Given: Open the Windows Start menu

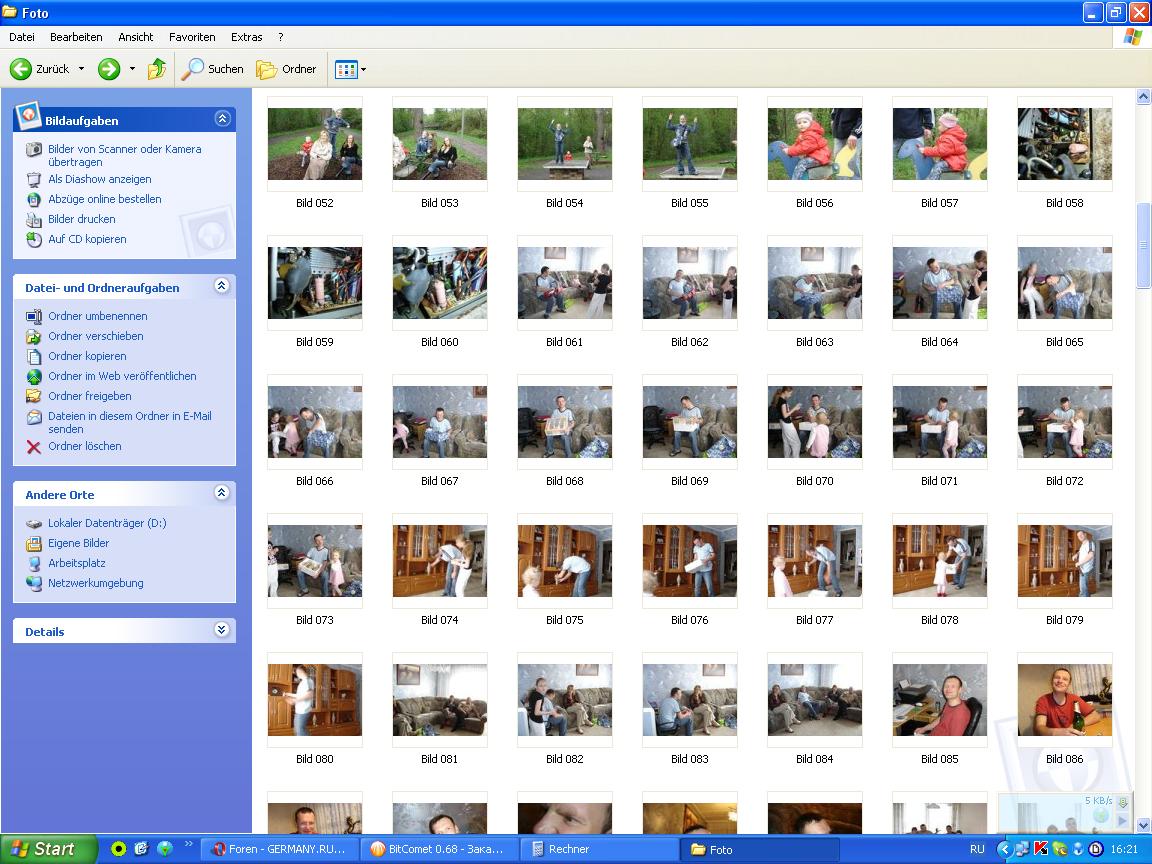Looking at the screenshot, I should [x=47, y=849].
